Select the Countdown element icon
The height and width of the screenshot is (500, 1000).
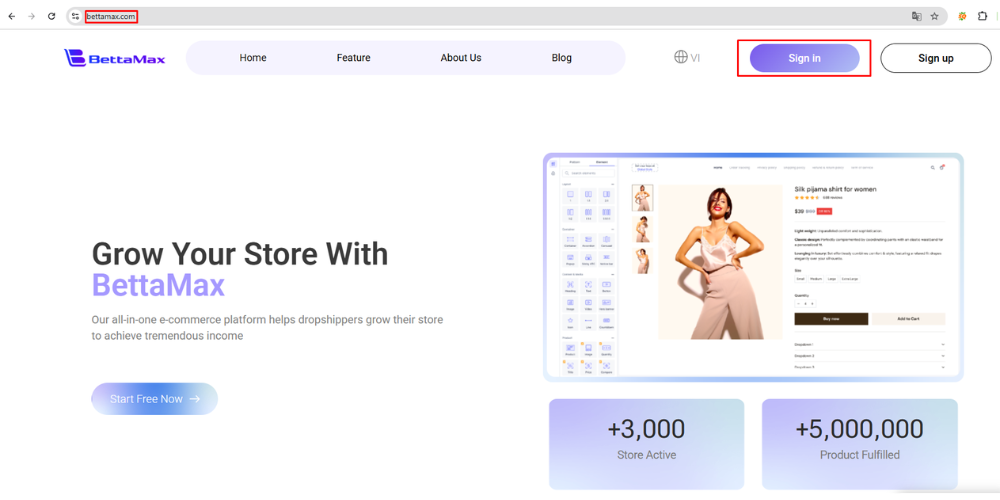click(607, 323)
